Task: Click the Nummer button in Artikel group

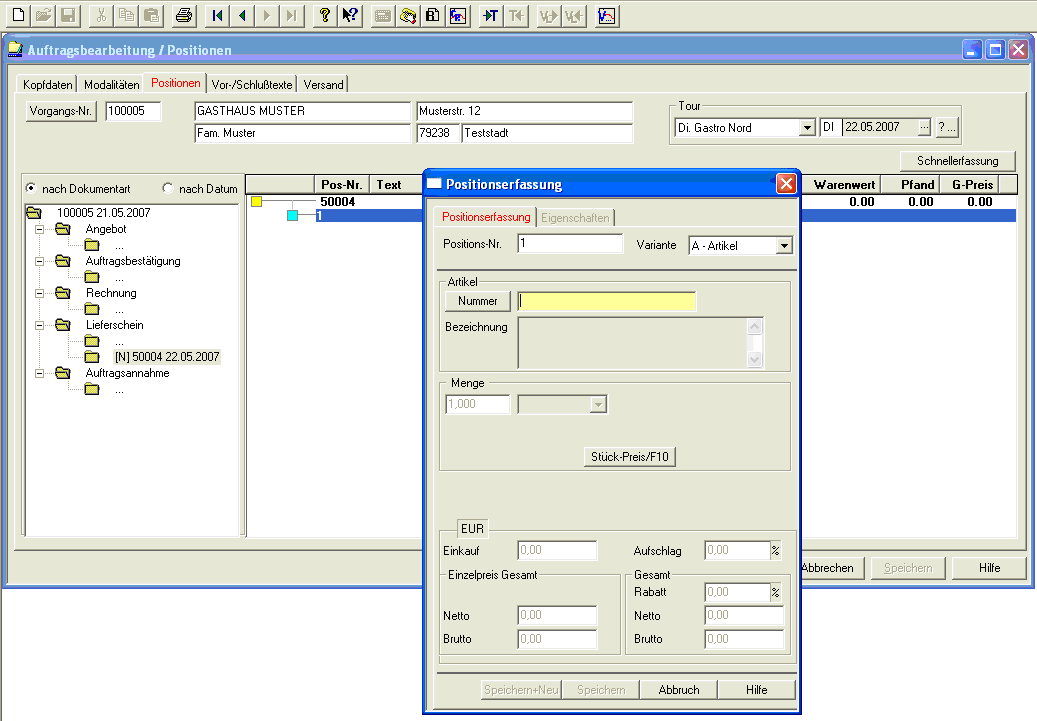Action: (x=477, y=301)
